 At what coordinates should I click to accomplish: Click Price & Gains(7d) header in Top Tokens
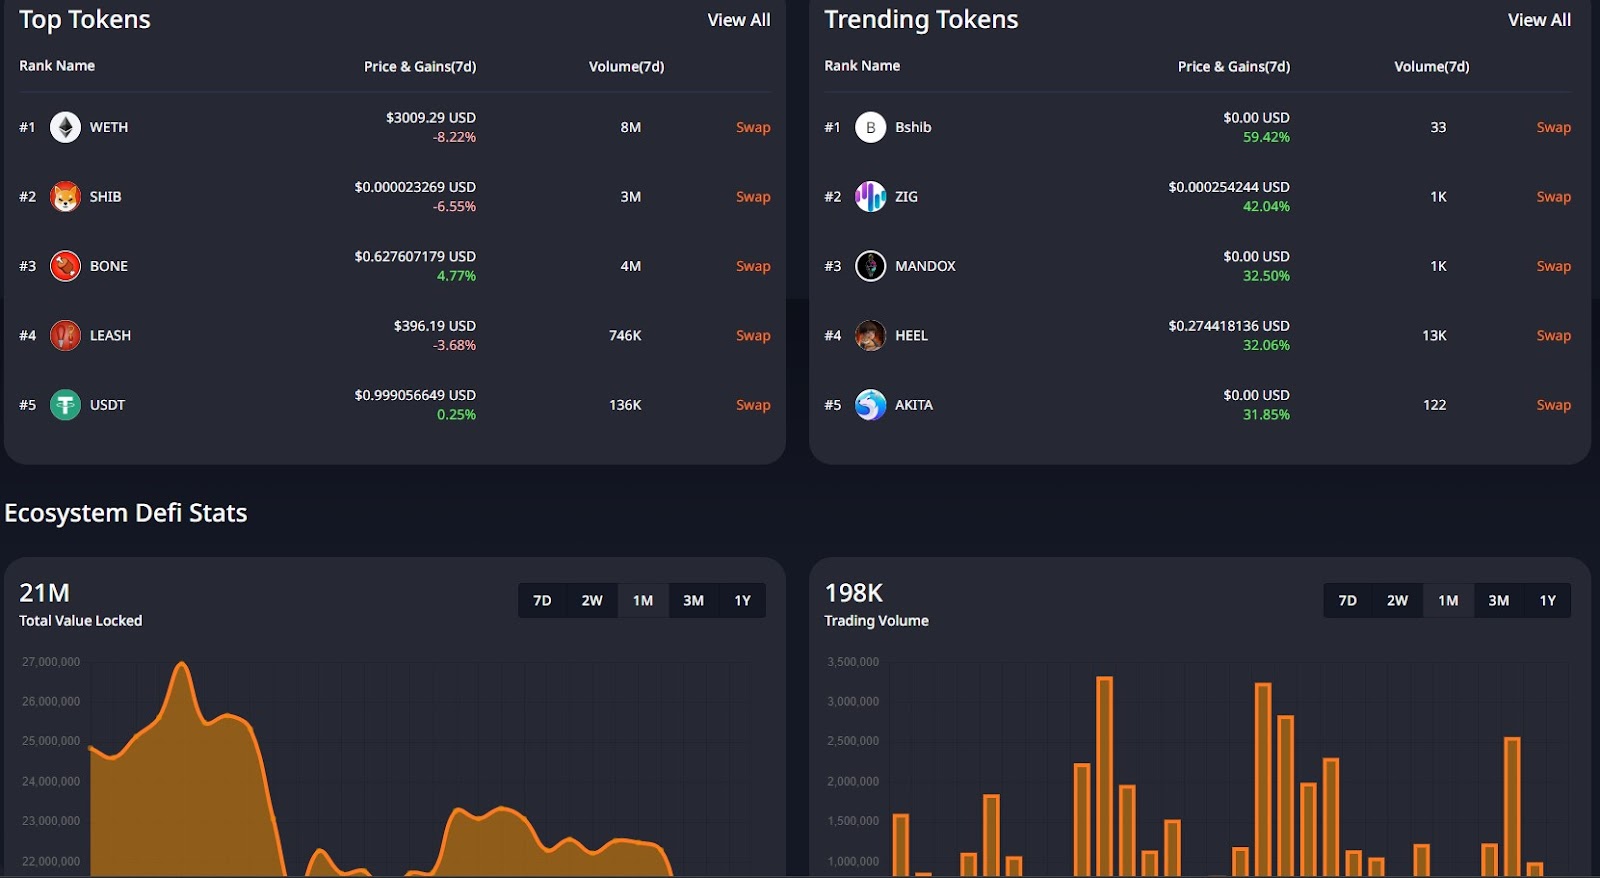pos(420,66)
